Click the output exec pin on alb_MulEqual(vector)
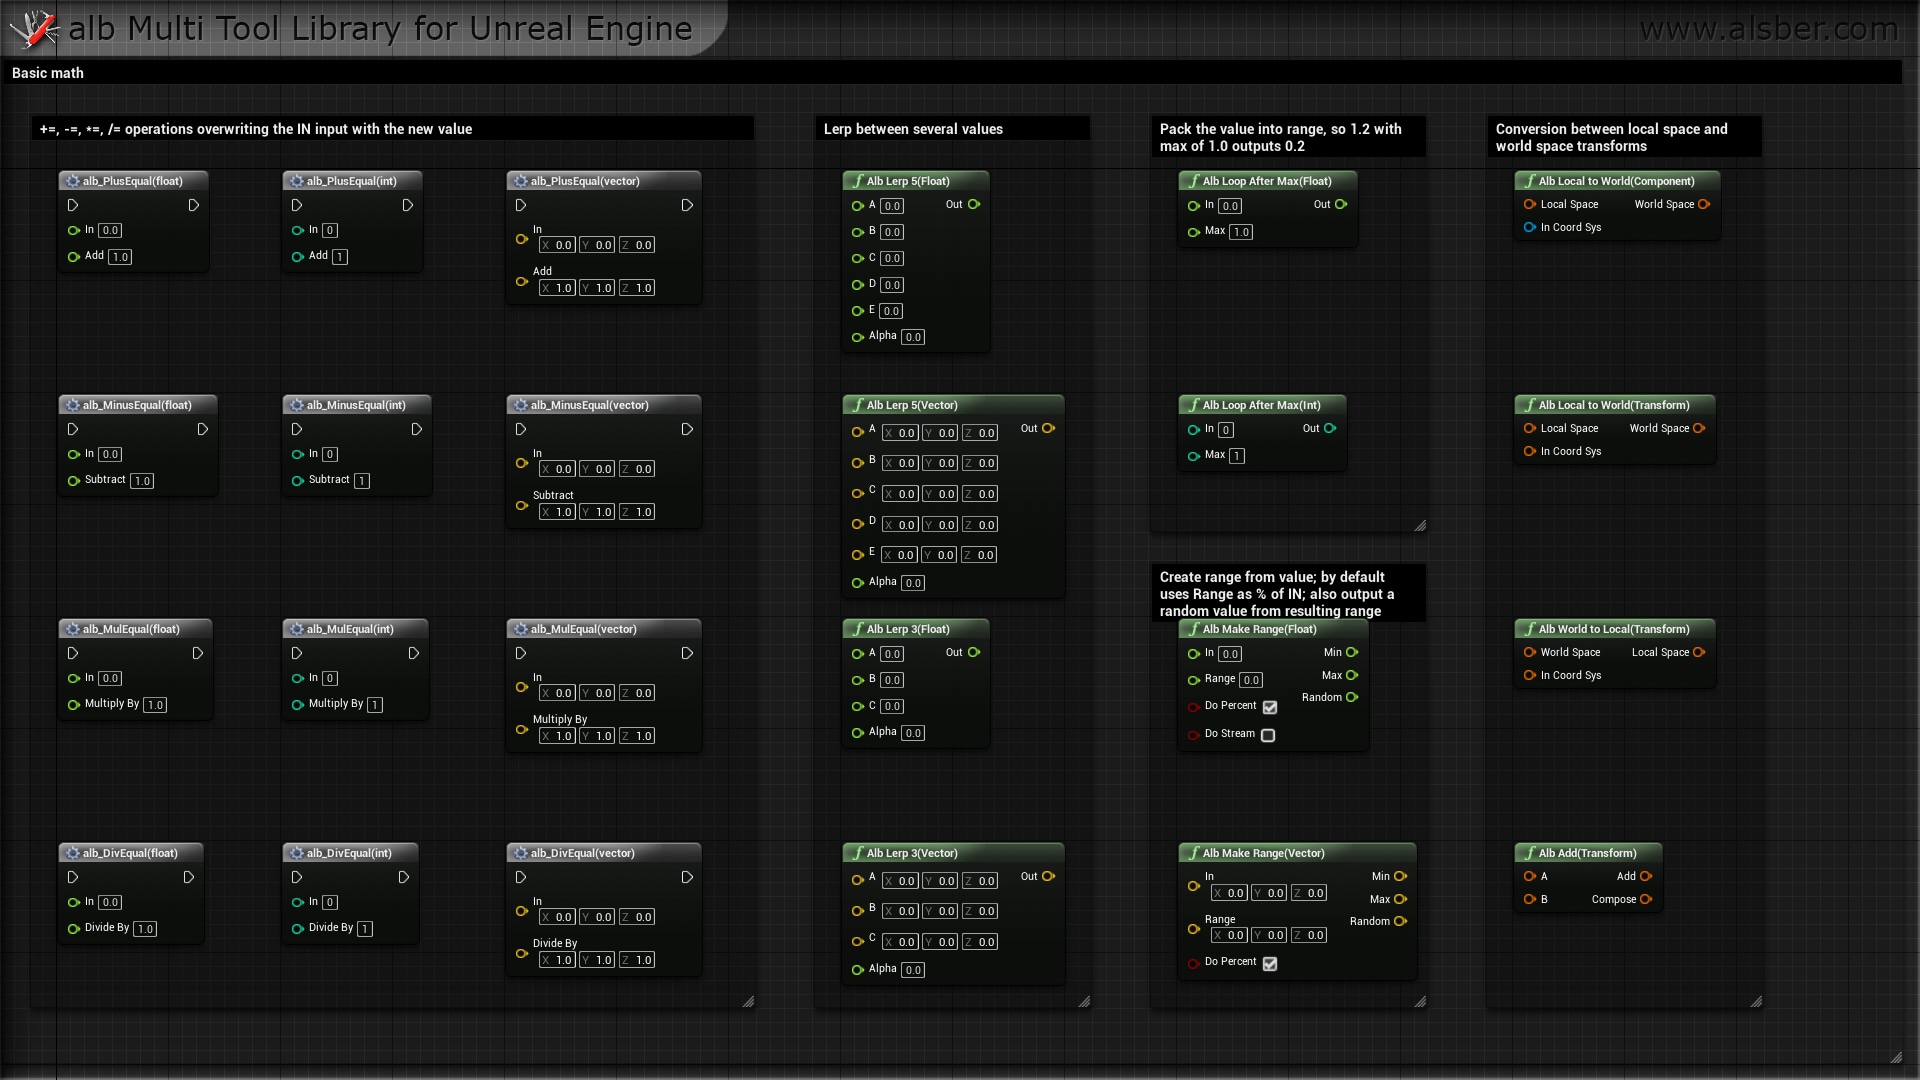This screenshot has width=1920, height=1080. click(x=687, y=653)
